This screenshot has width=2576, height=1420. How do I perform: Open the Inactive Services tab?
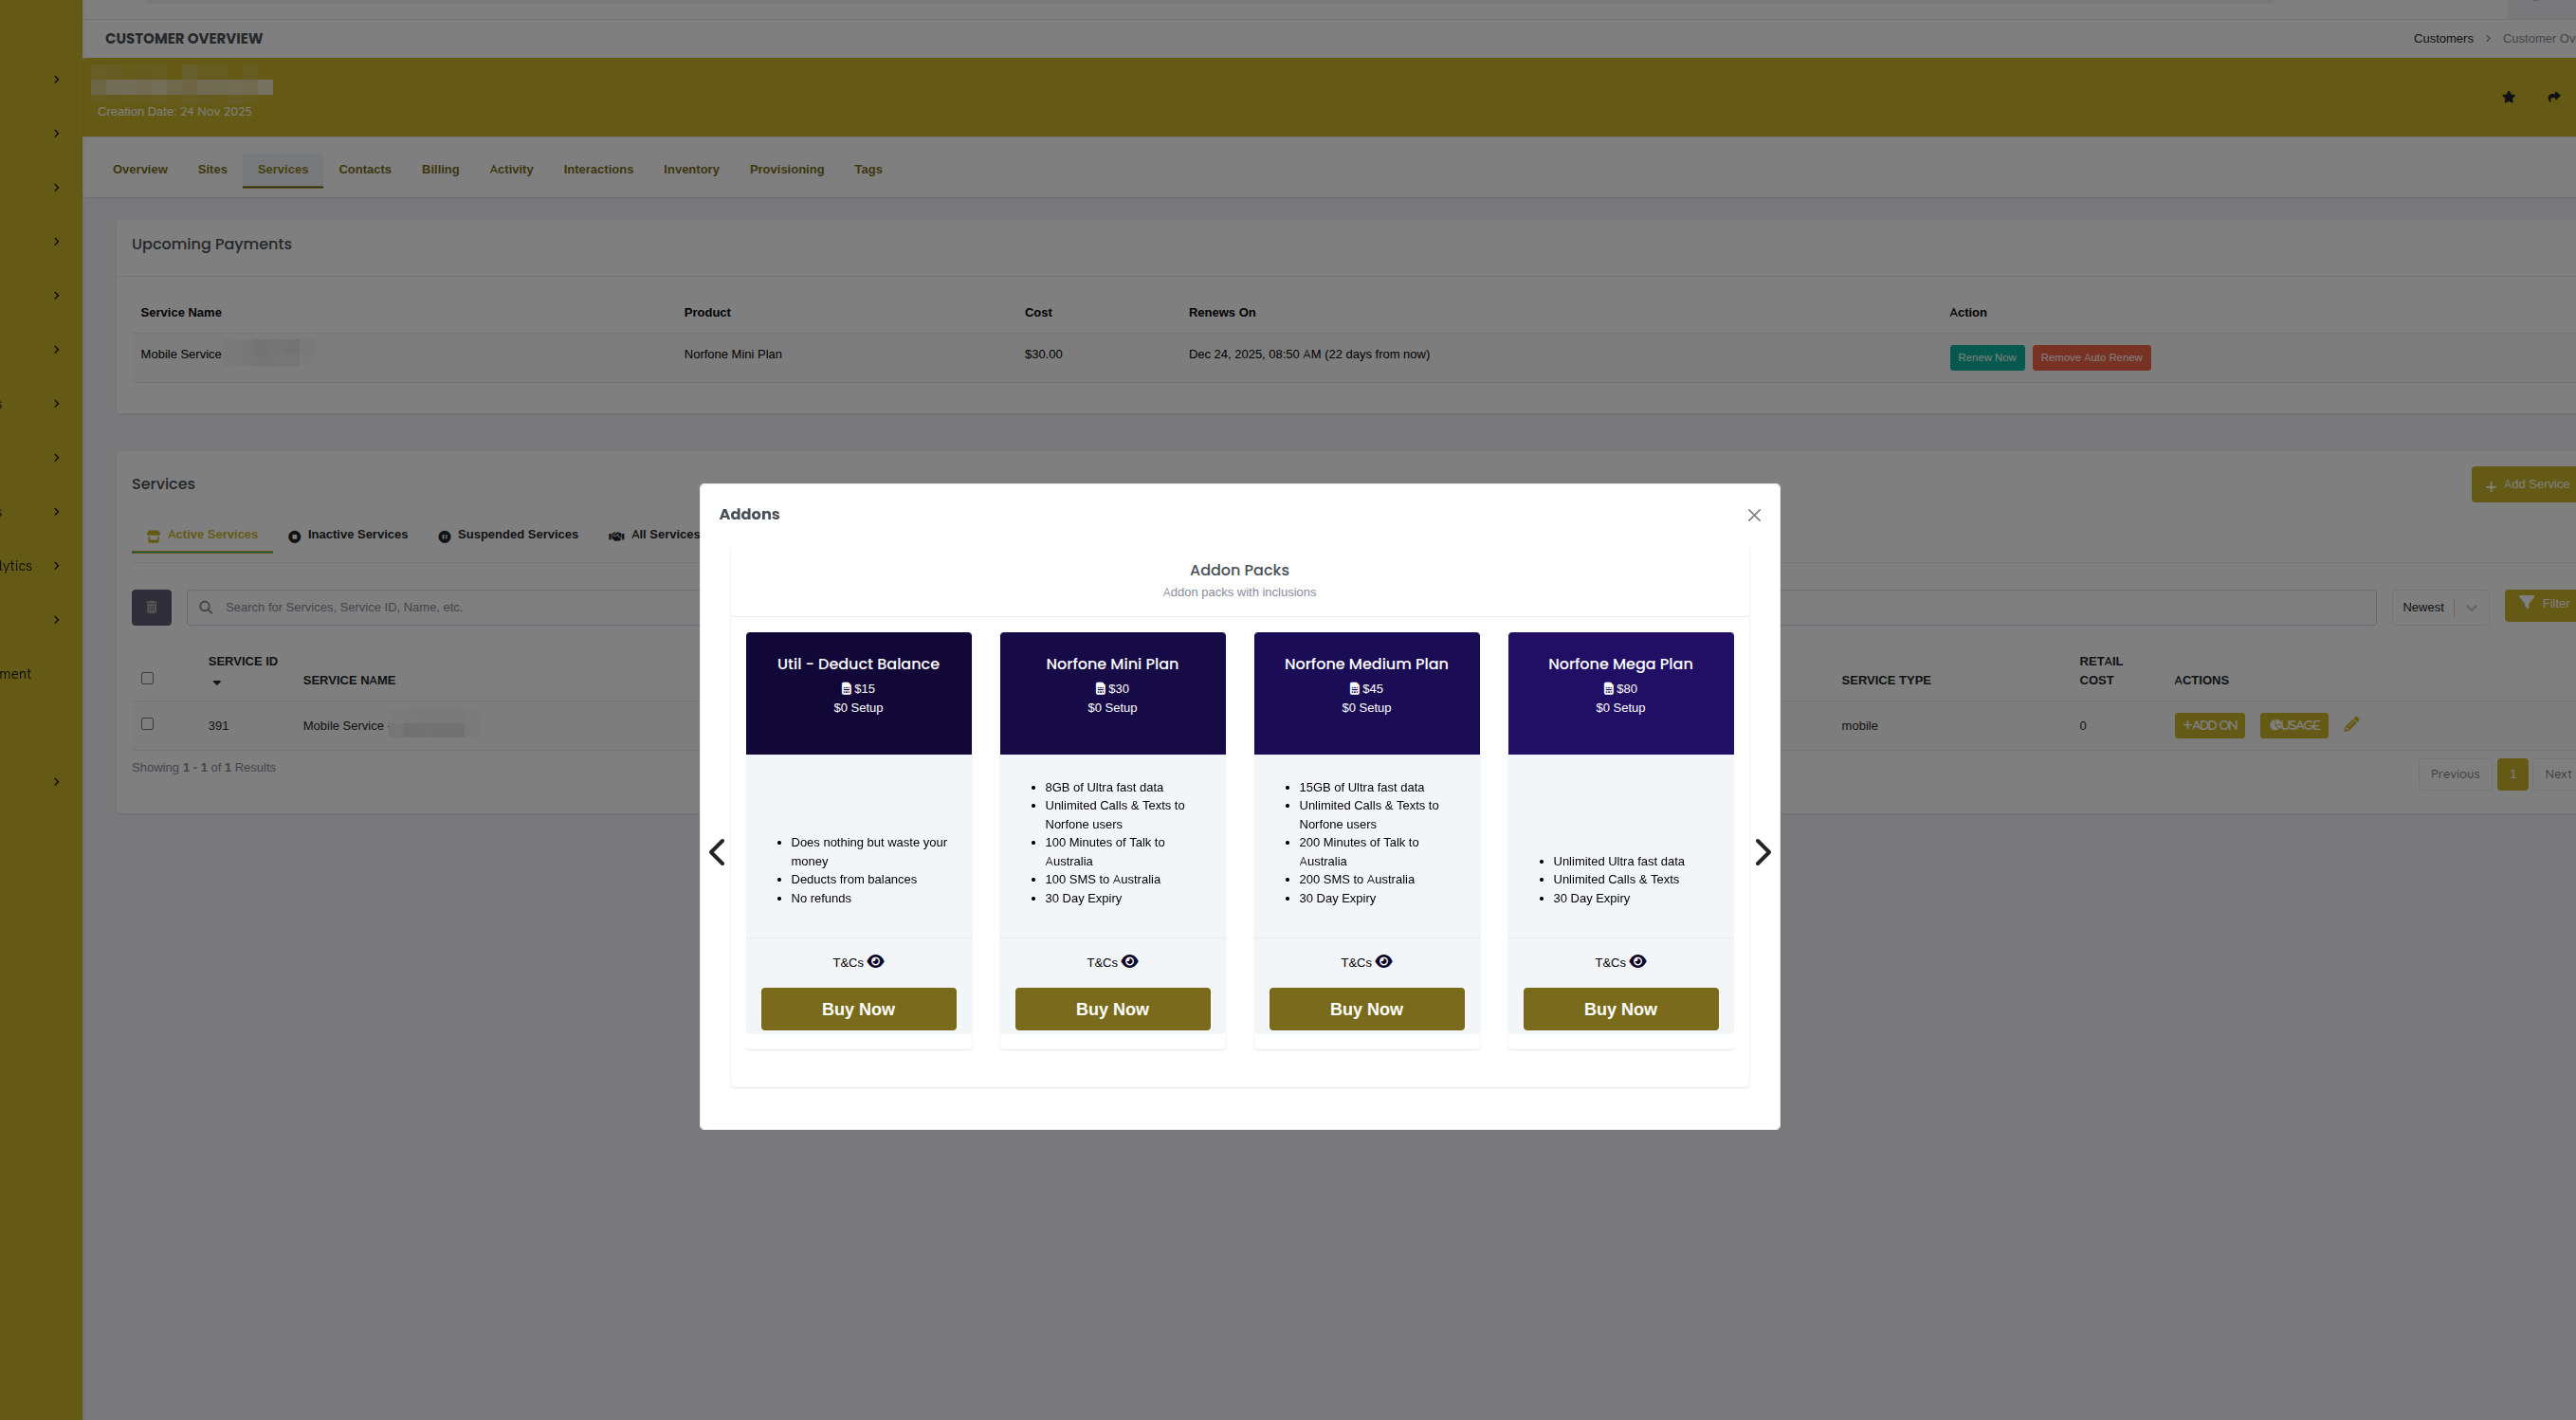357,534
